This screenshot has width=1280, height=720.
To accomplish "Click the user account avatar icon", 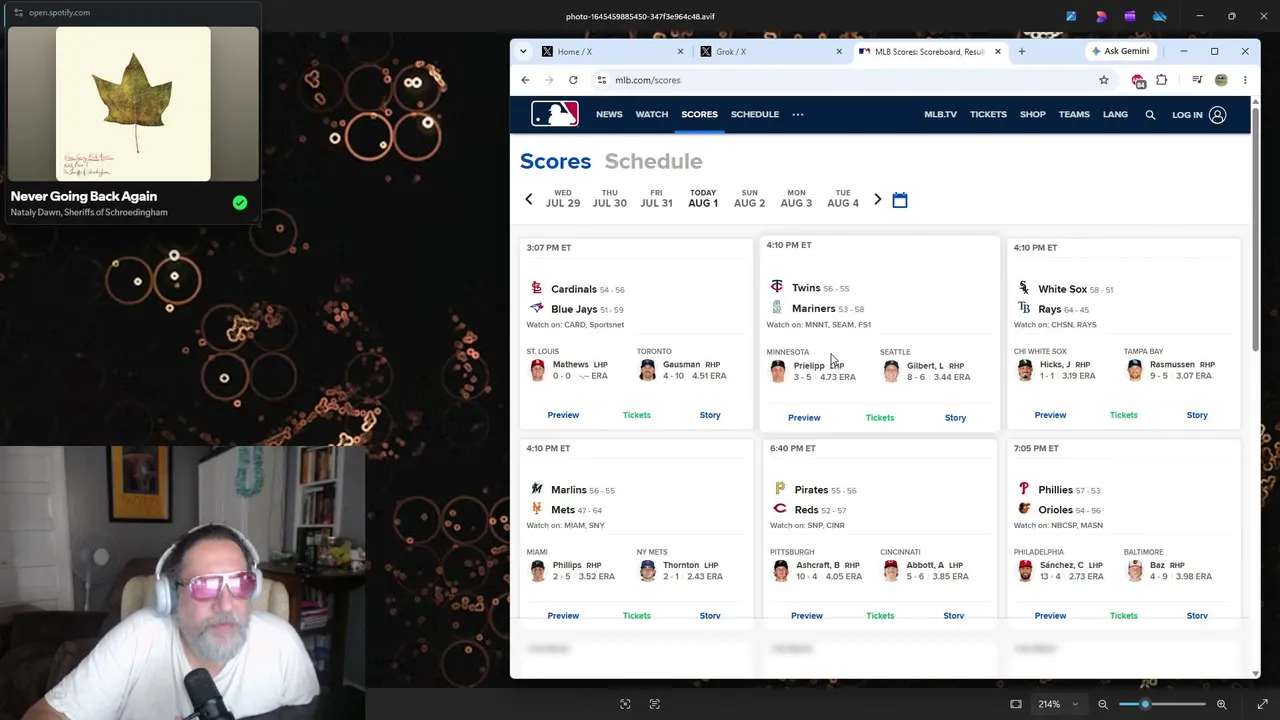I will (1217, 115).
